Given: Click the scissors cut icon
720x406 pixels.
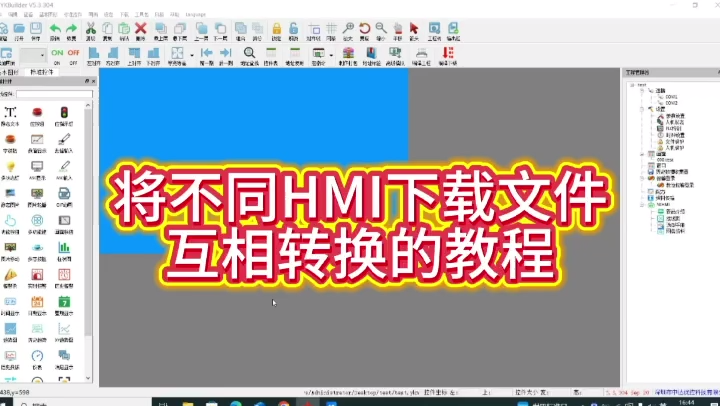Looking at the screenshot, I should point(91,29).
